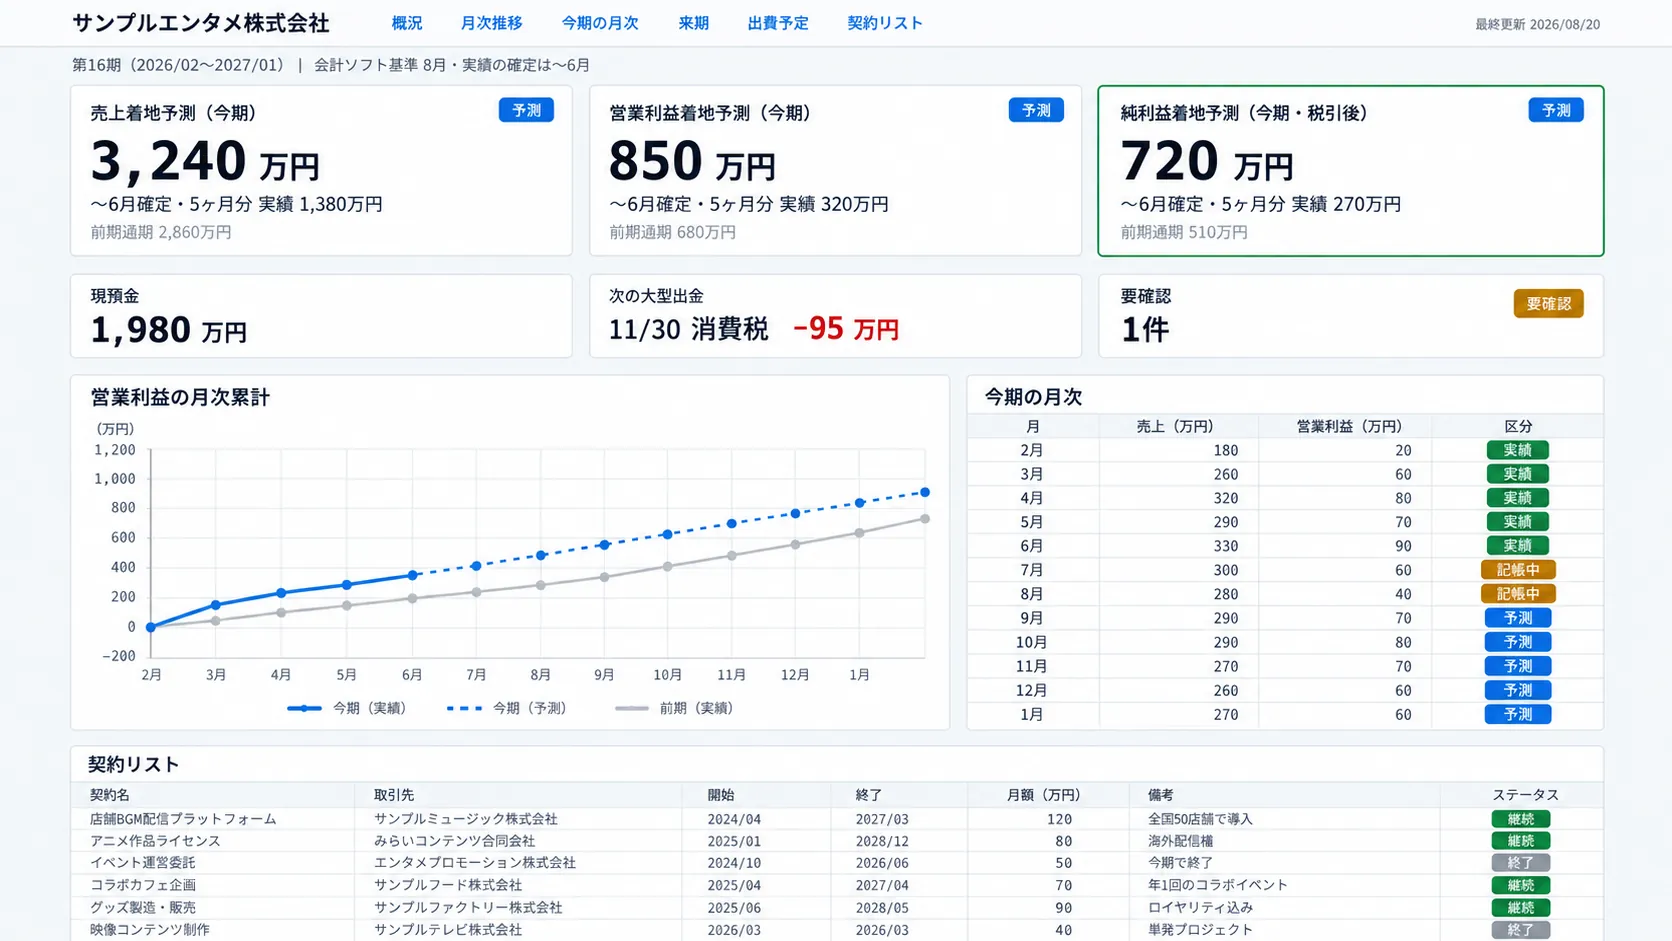1672x941 pixels.
Task: Click the 現預金 1,980 万円 value
Action: [168, 329]
